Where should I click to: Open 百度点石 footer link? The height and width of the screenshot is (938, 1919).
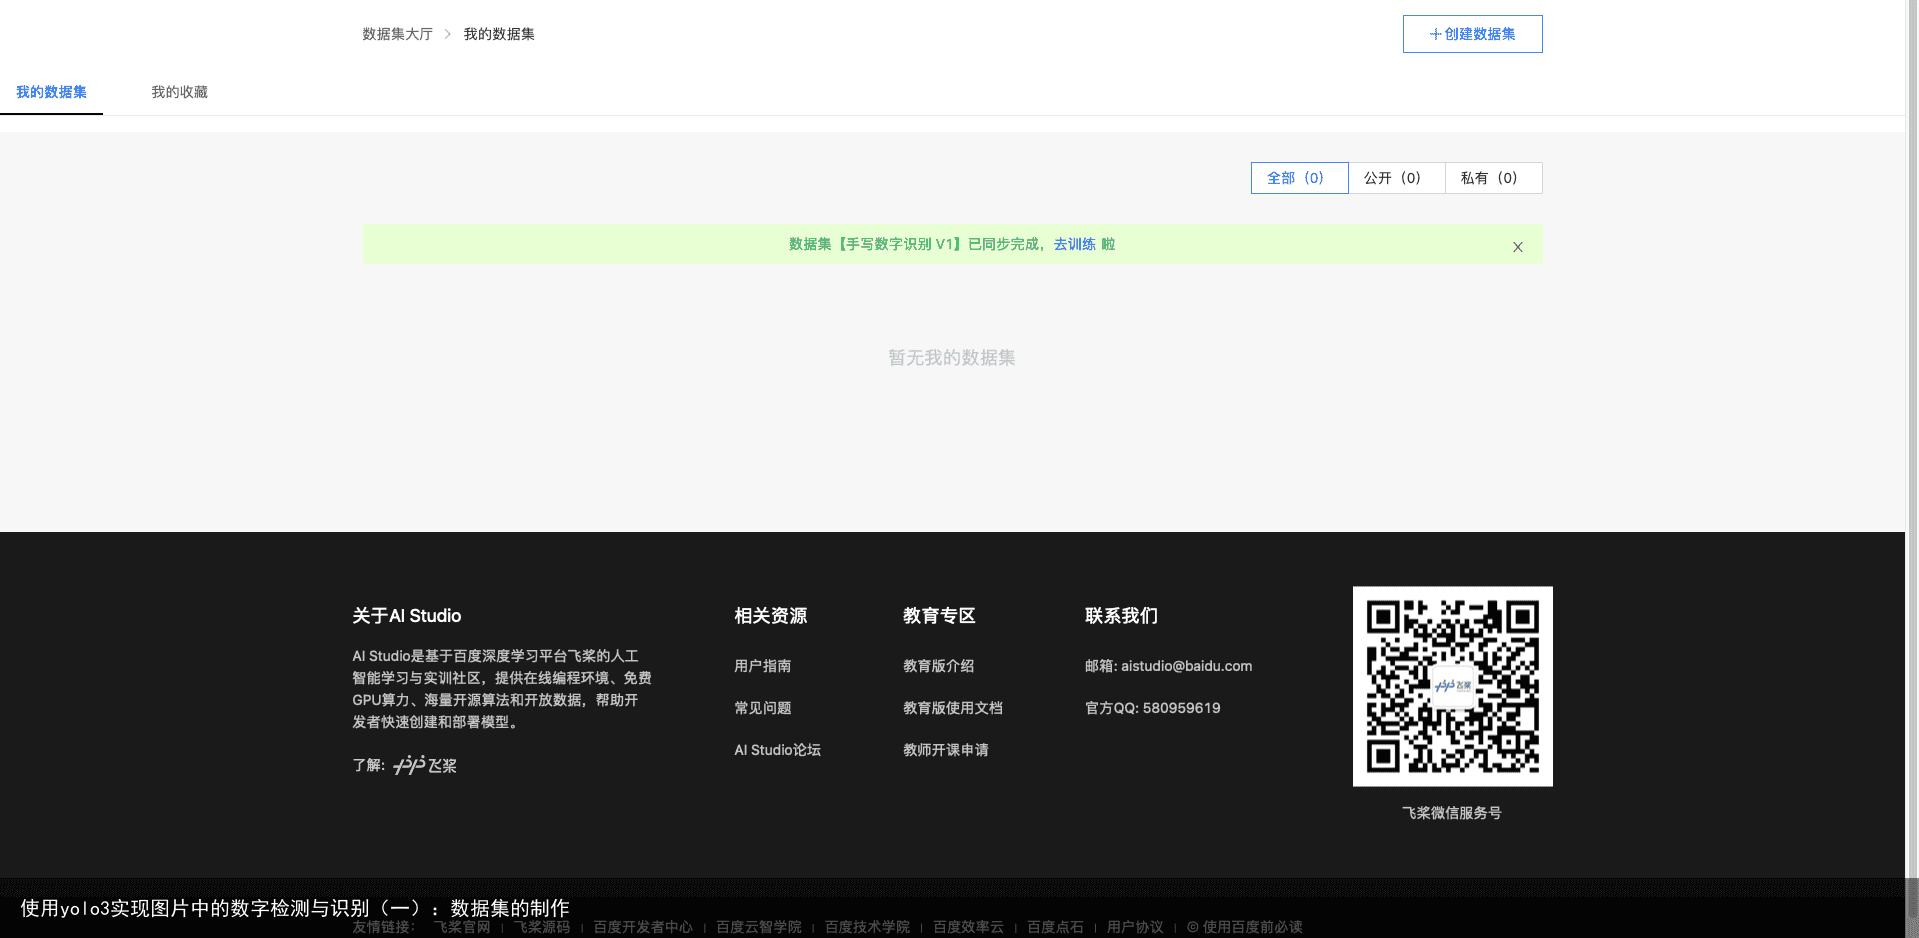pos(1055,927)
